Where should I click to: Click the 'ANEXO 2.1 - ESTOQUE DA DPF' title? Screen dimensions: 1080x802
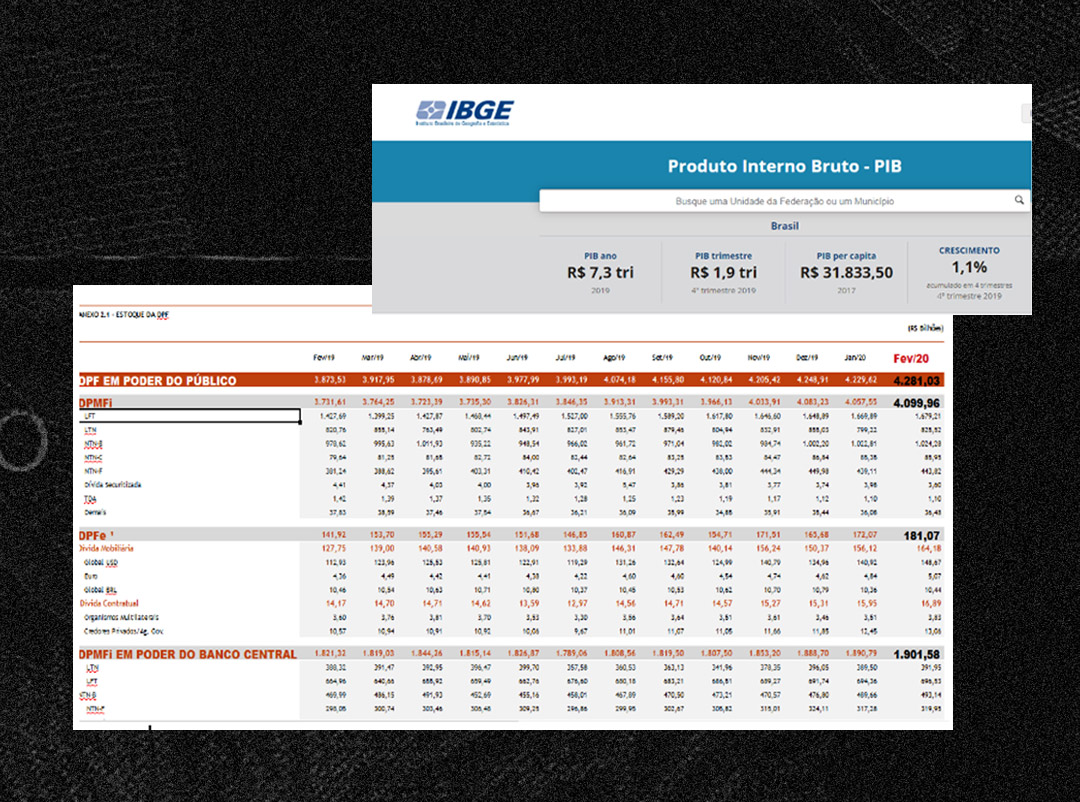point(124,315)
